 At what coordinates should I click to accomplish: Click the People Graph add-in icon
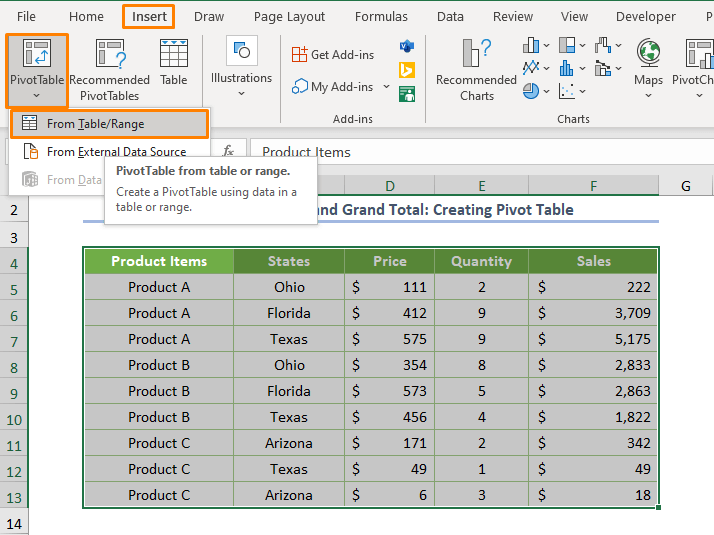click(x=407, y=94)
